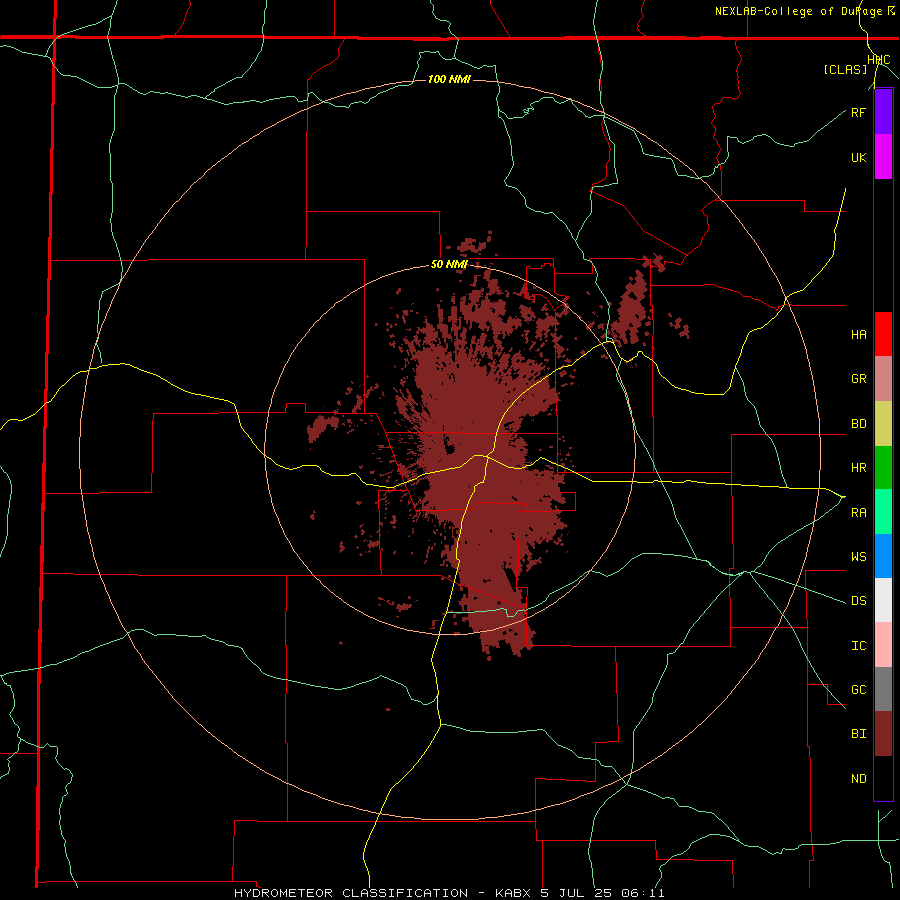Screen dimensions: 900x900
Task: Pick the RA mint green legend swatch
Action: [x=883, y=512]
